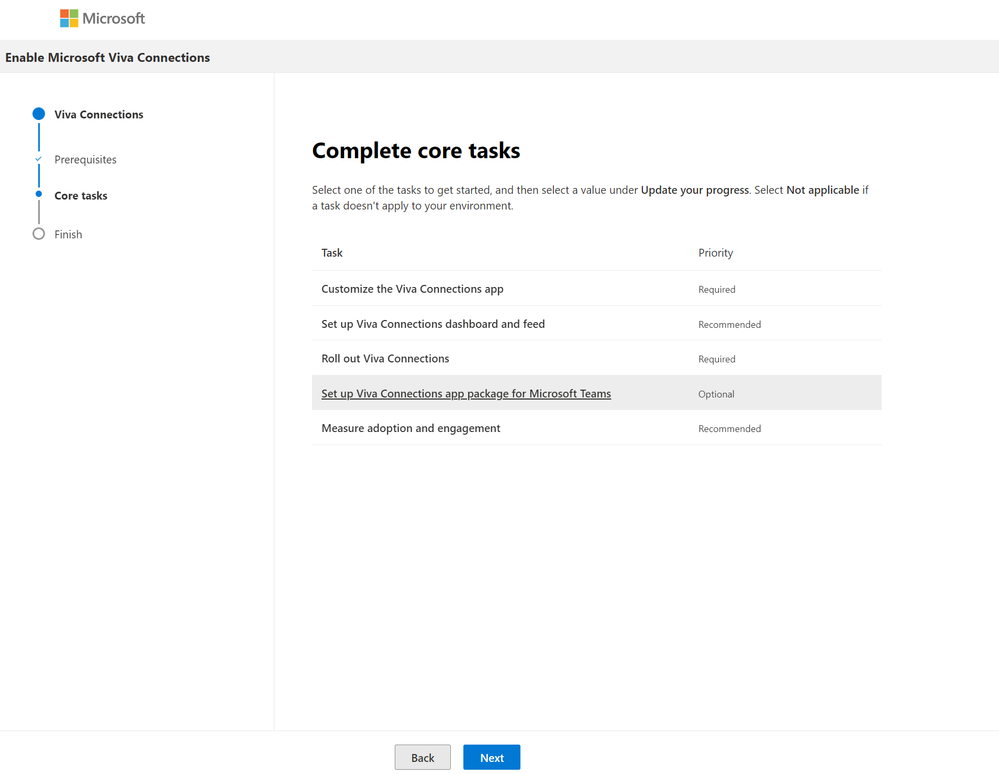Image resolution: width=999 pixels, height=774 pixels.
Task: Click the Core tasks step dot
Action: click(x=39, y=194)
